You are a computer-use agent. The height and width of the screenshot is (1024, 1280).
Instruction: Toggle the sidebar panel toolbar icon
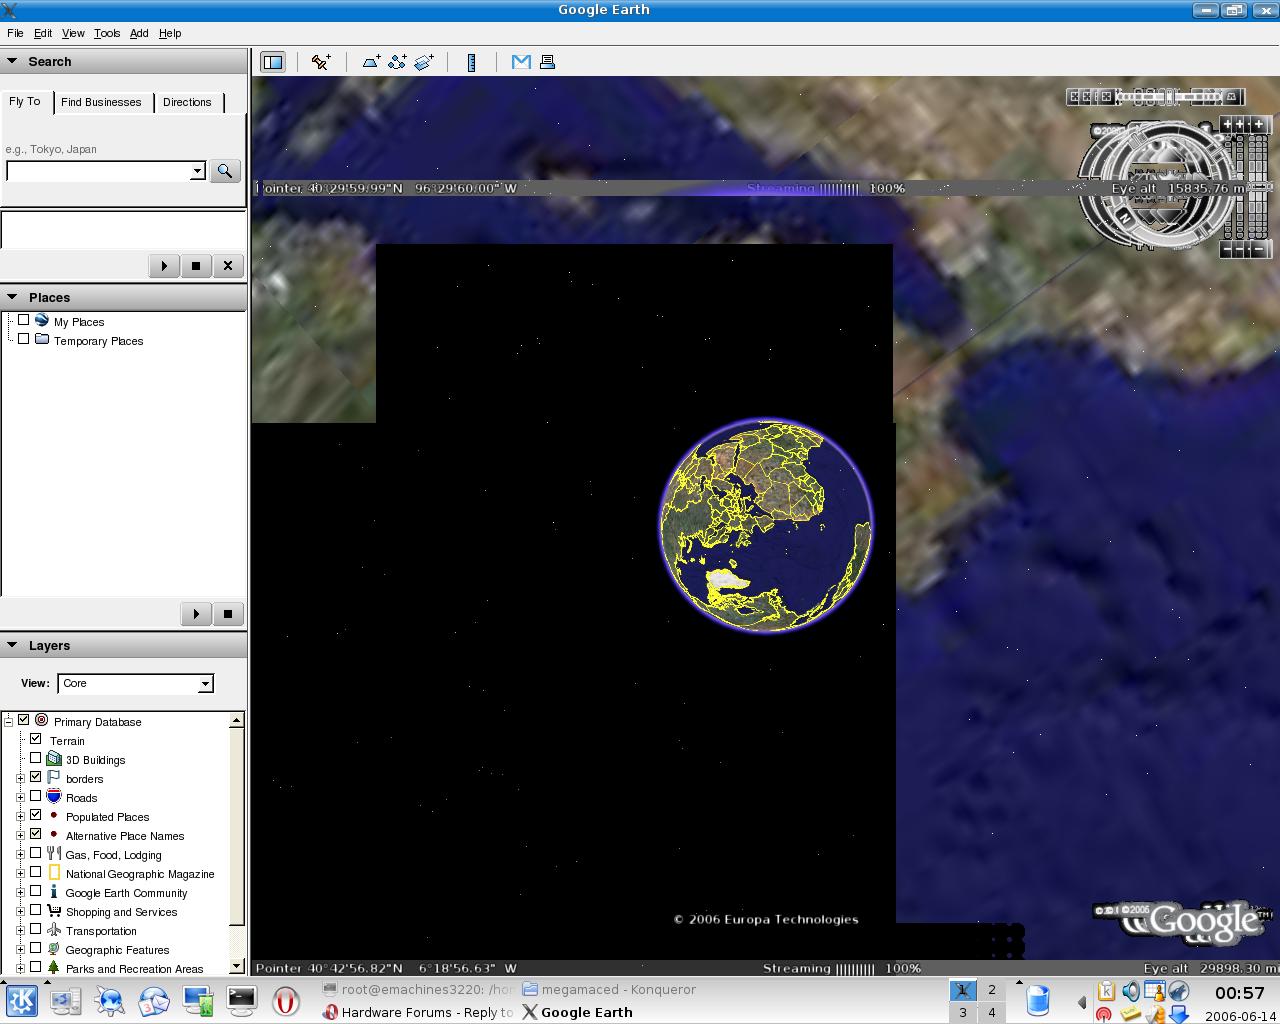click(x=273, y=62)
